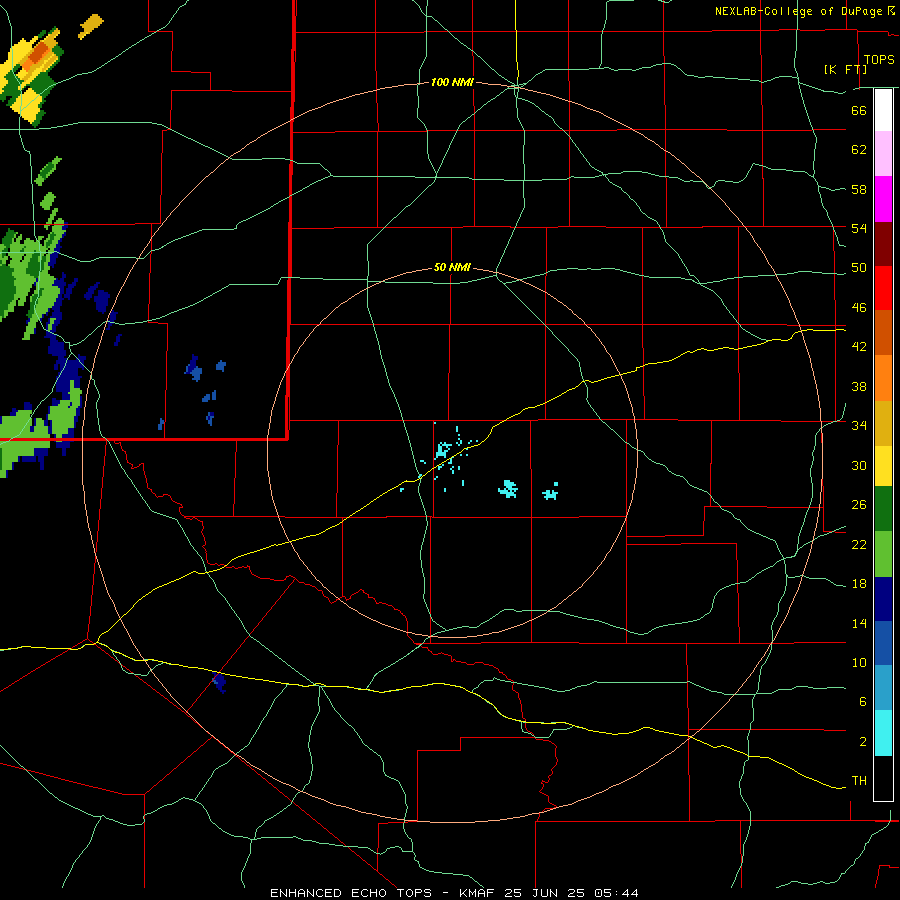Click the '26' legend value
This screenshot has width=900, height=900.
[859, 505]
